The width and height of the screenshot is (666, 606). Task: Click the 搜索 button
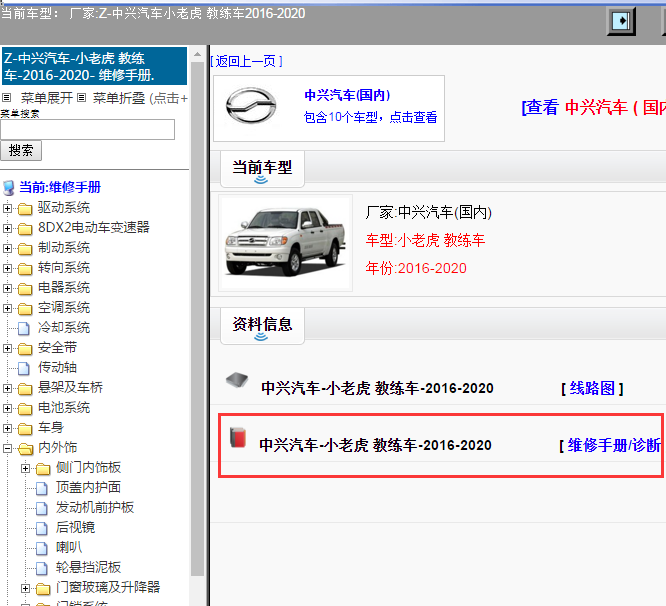tap(21, 150)
